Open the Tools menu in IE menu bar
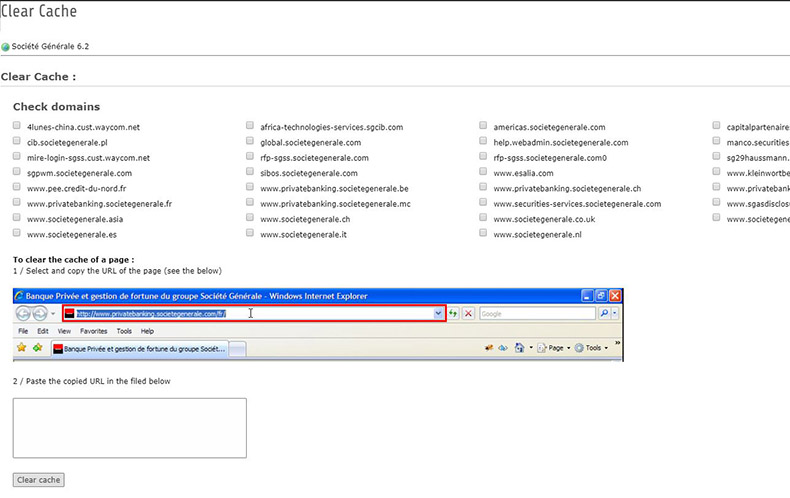 [x=124, y=331]
